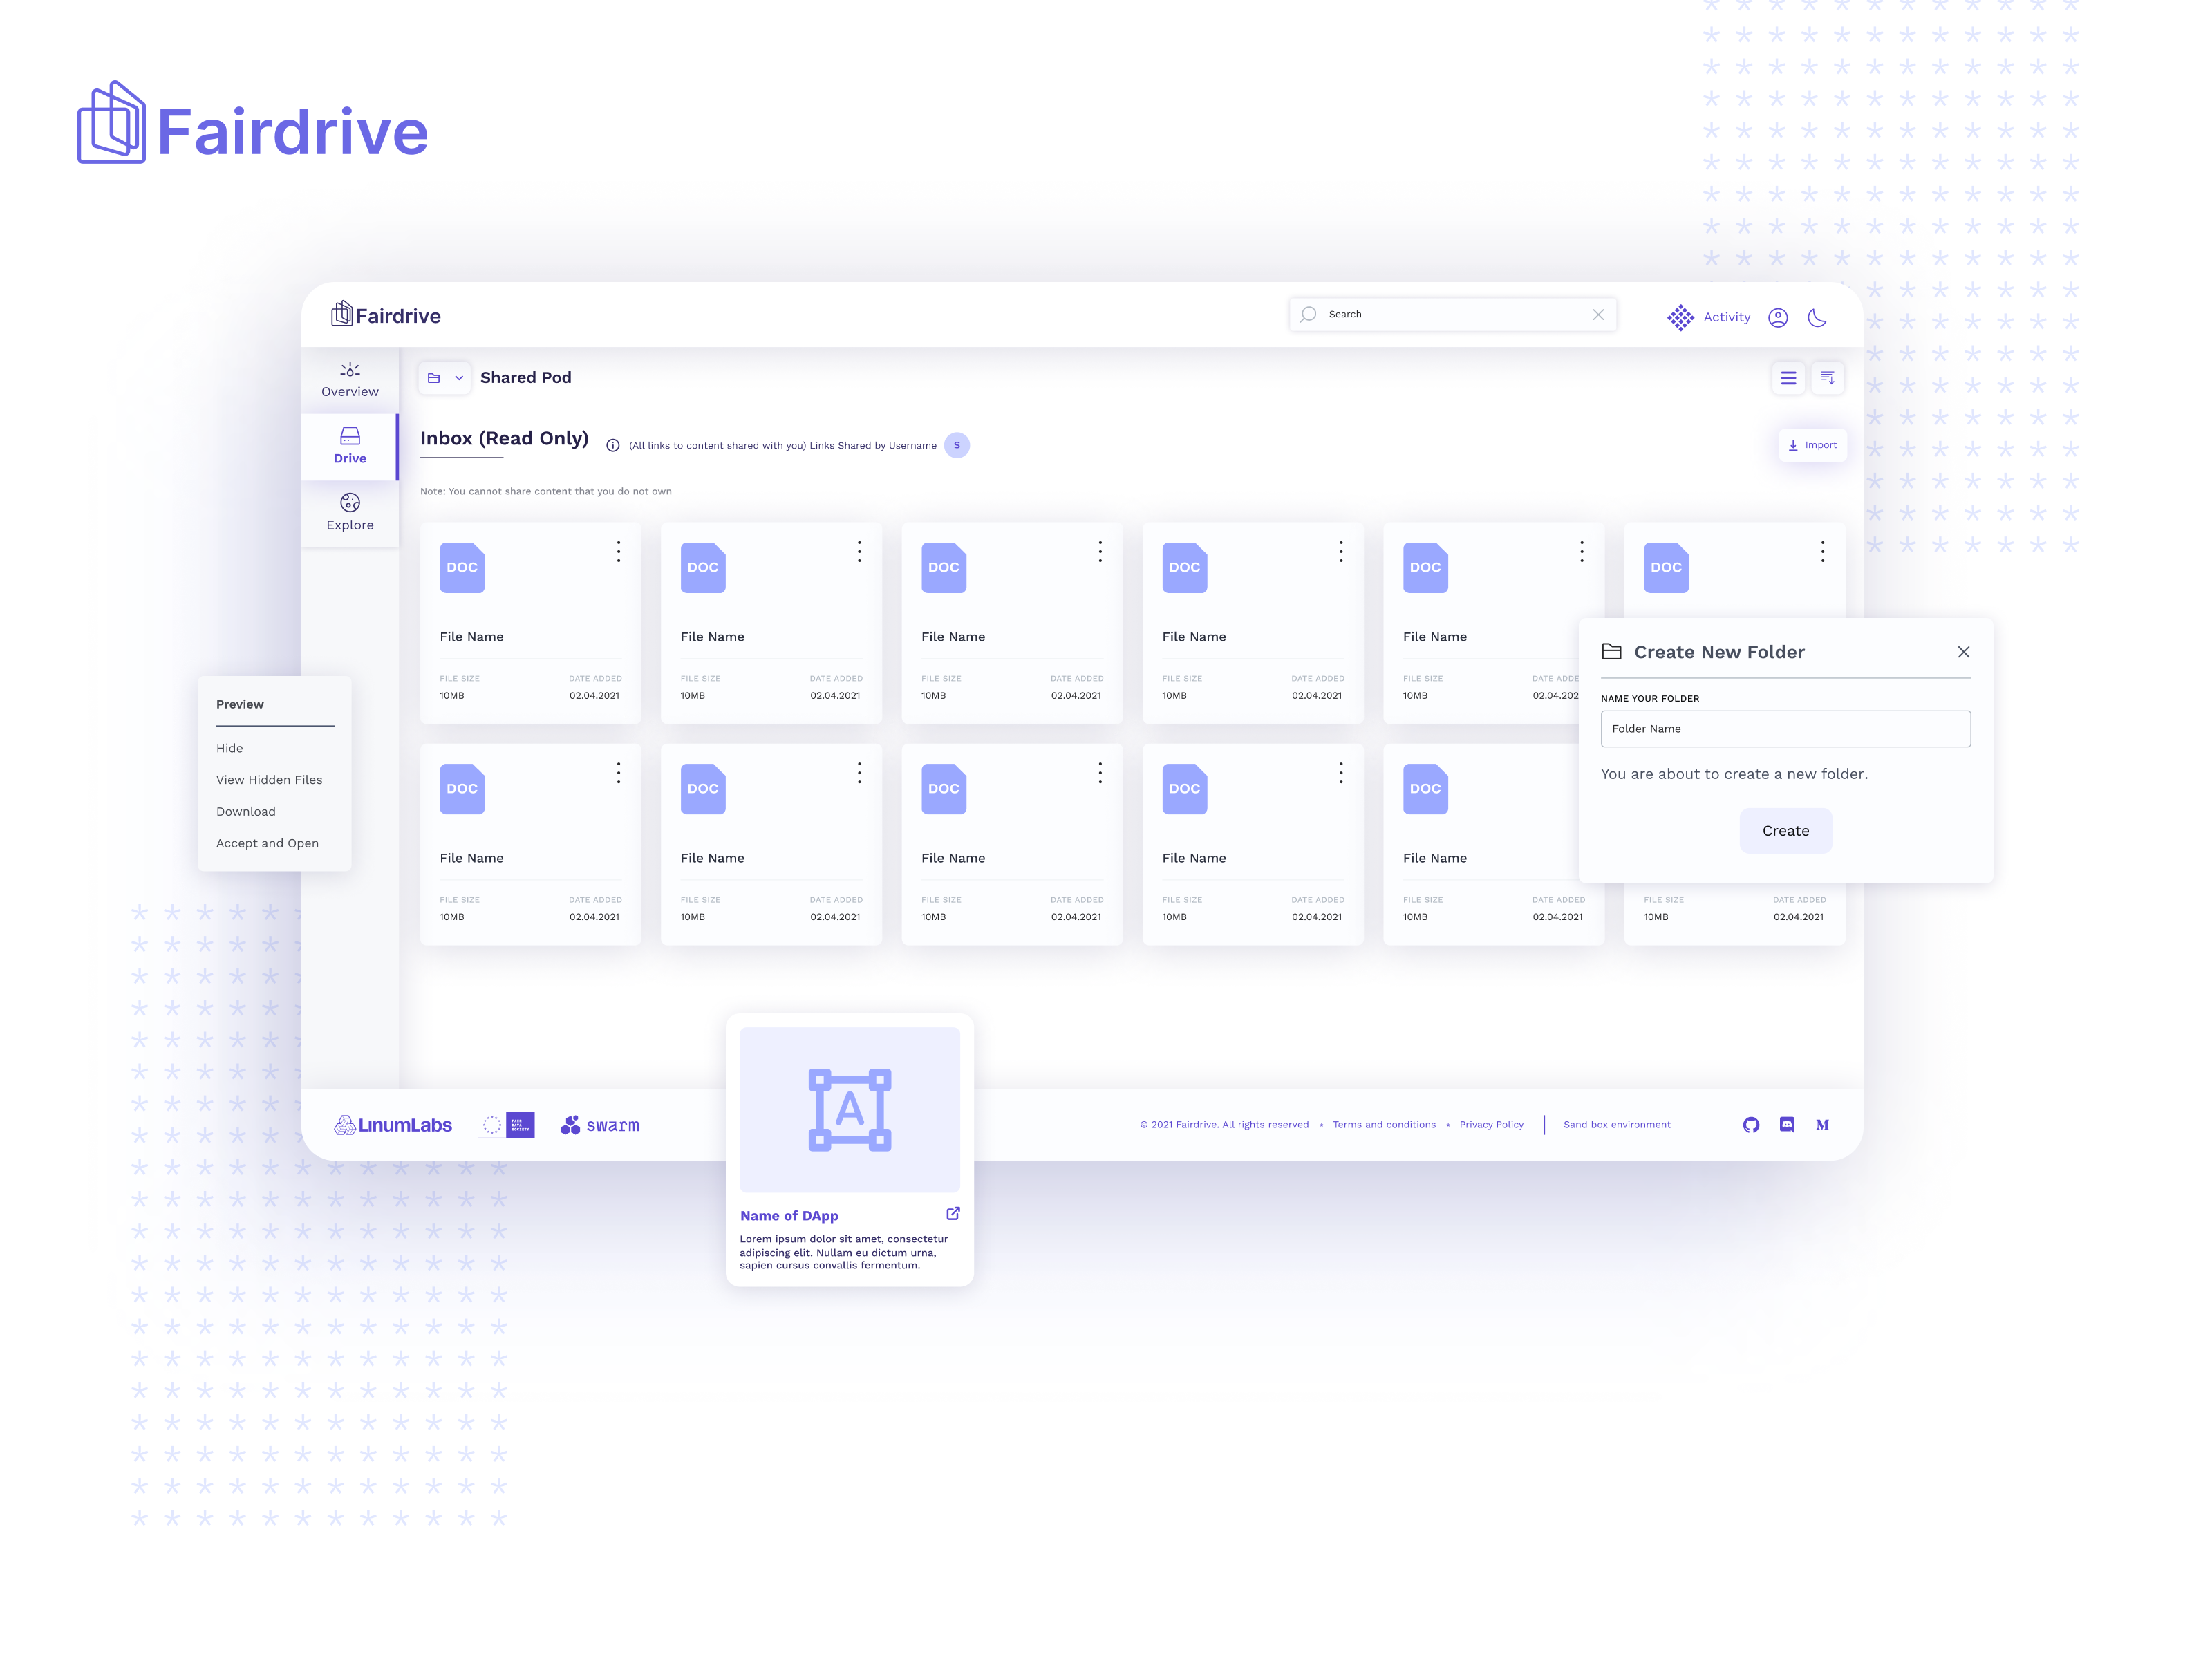
Task: Clear the search field with X
Action: tap(1598, 314)
